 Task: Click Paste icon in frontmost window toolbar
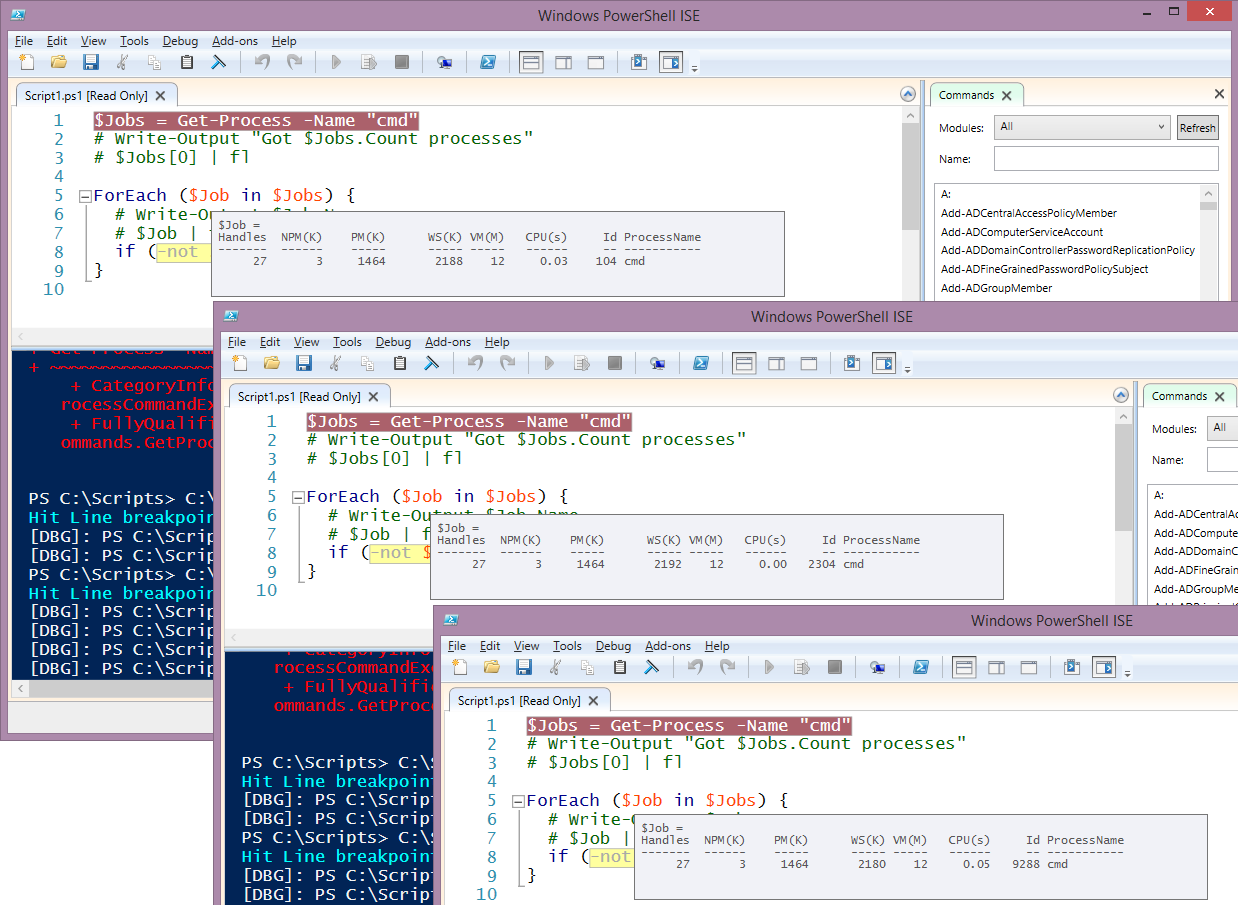[x=620, y=667]
